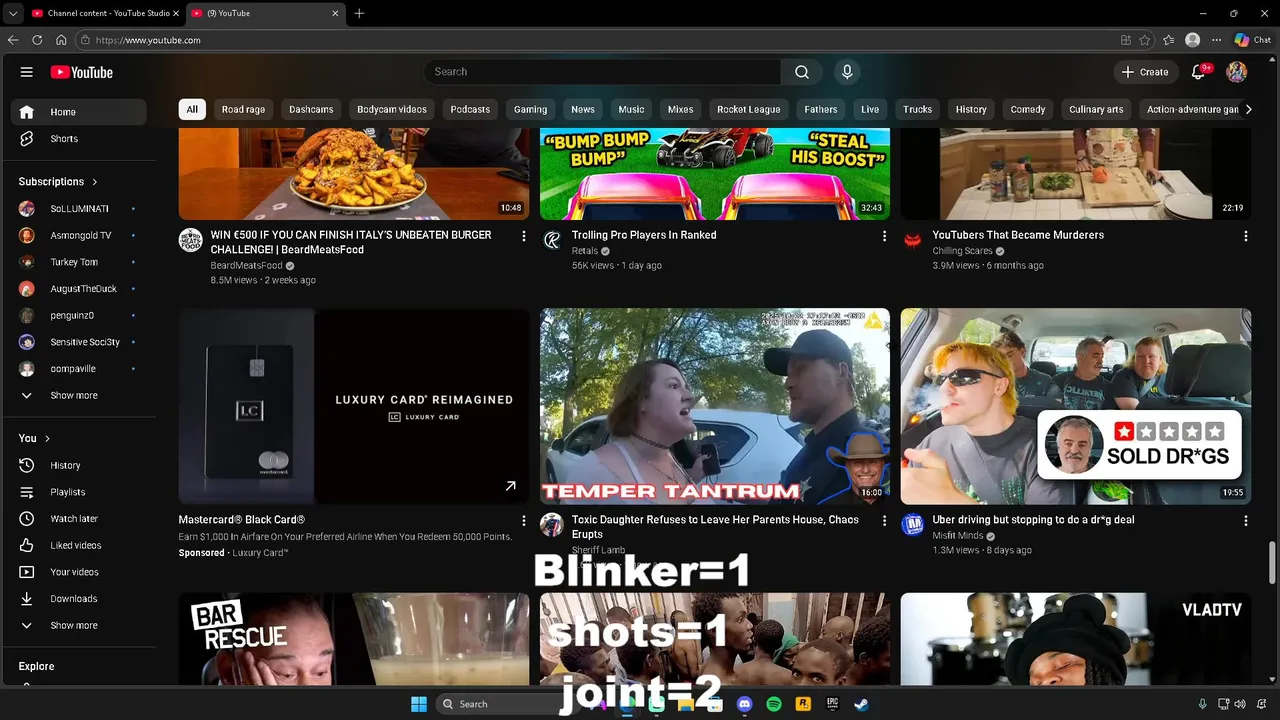Screen dimensions: 1280x720
Task: Open the Temper Tantrum video thumbnail
Action: (x=715, y=405)
